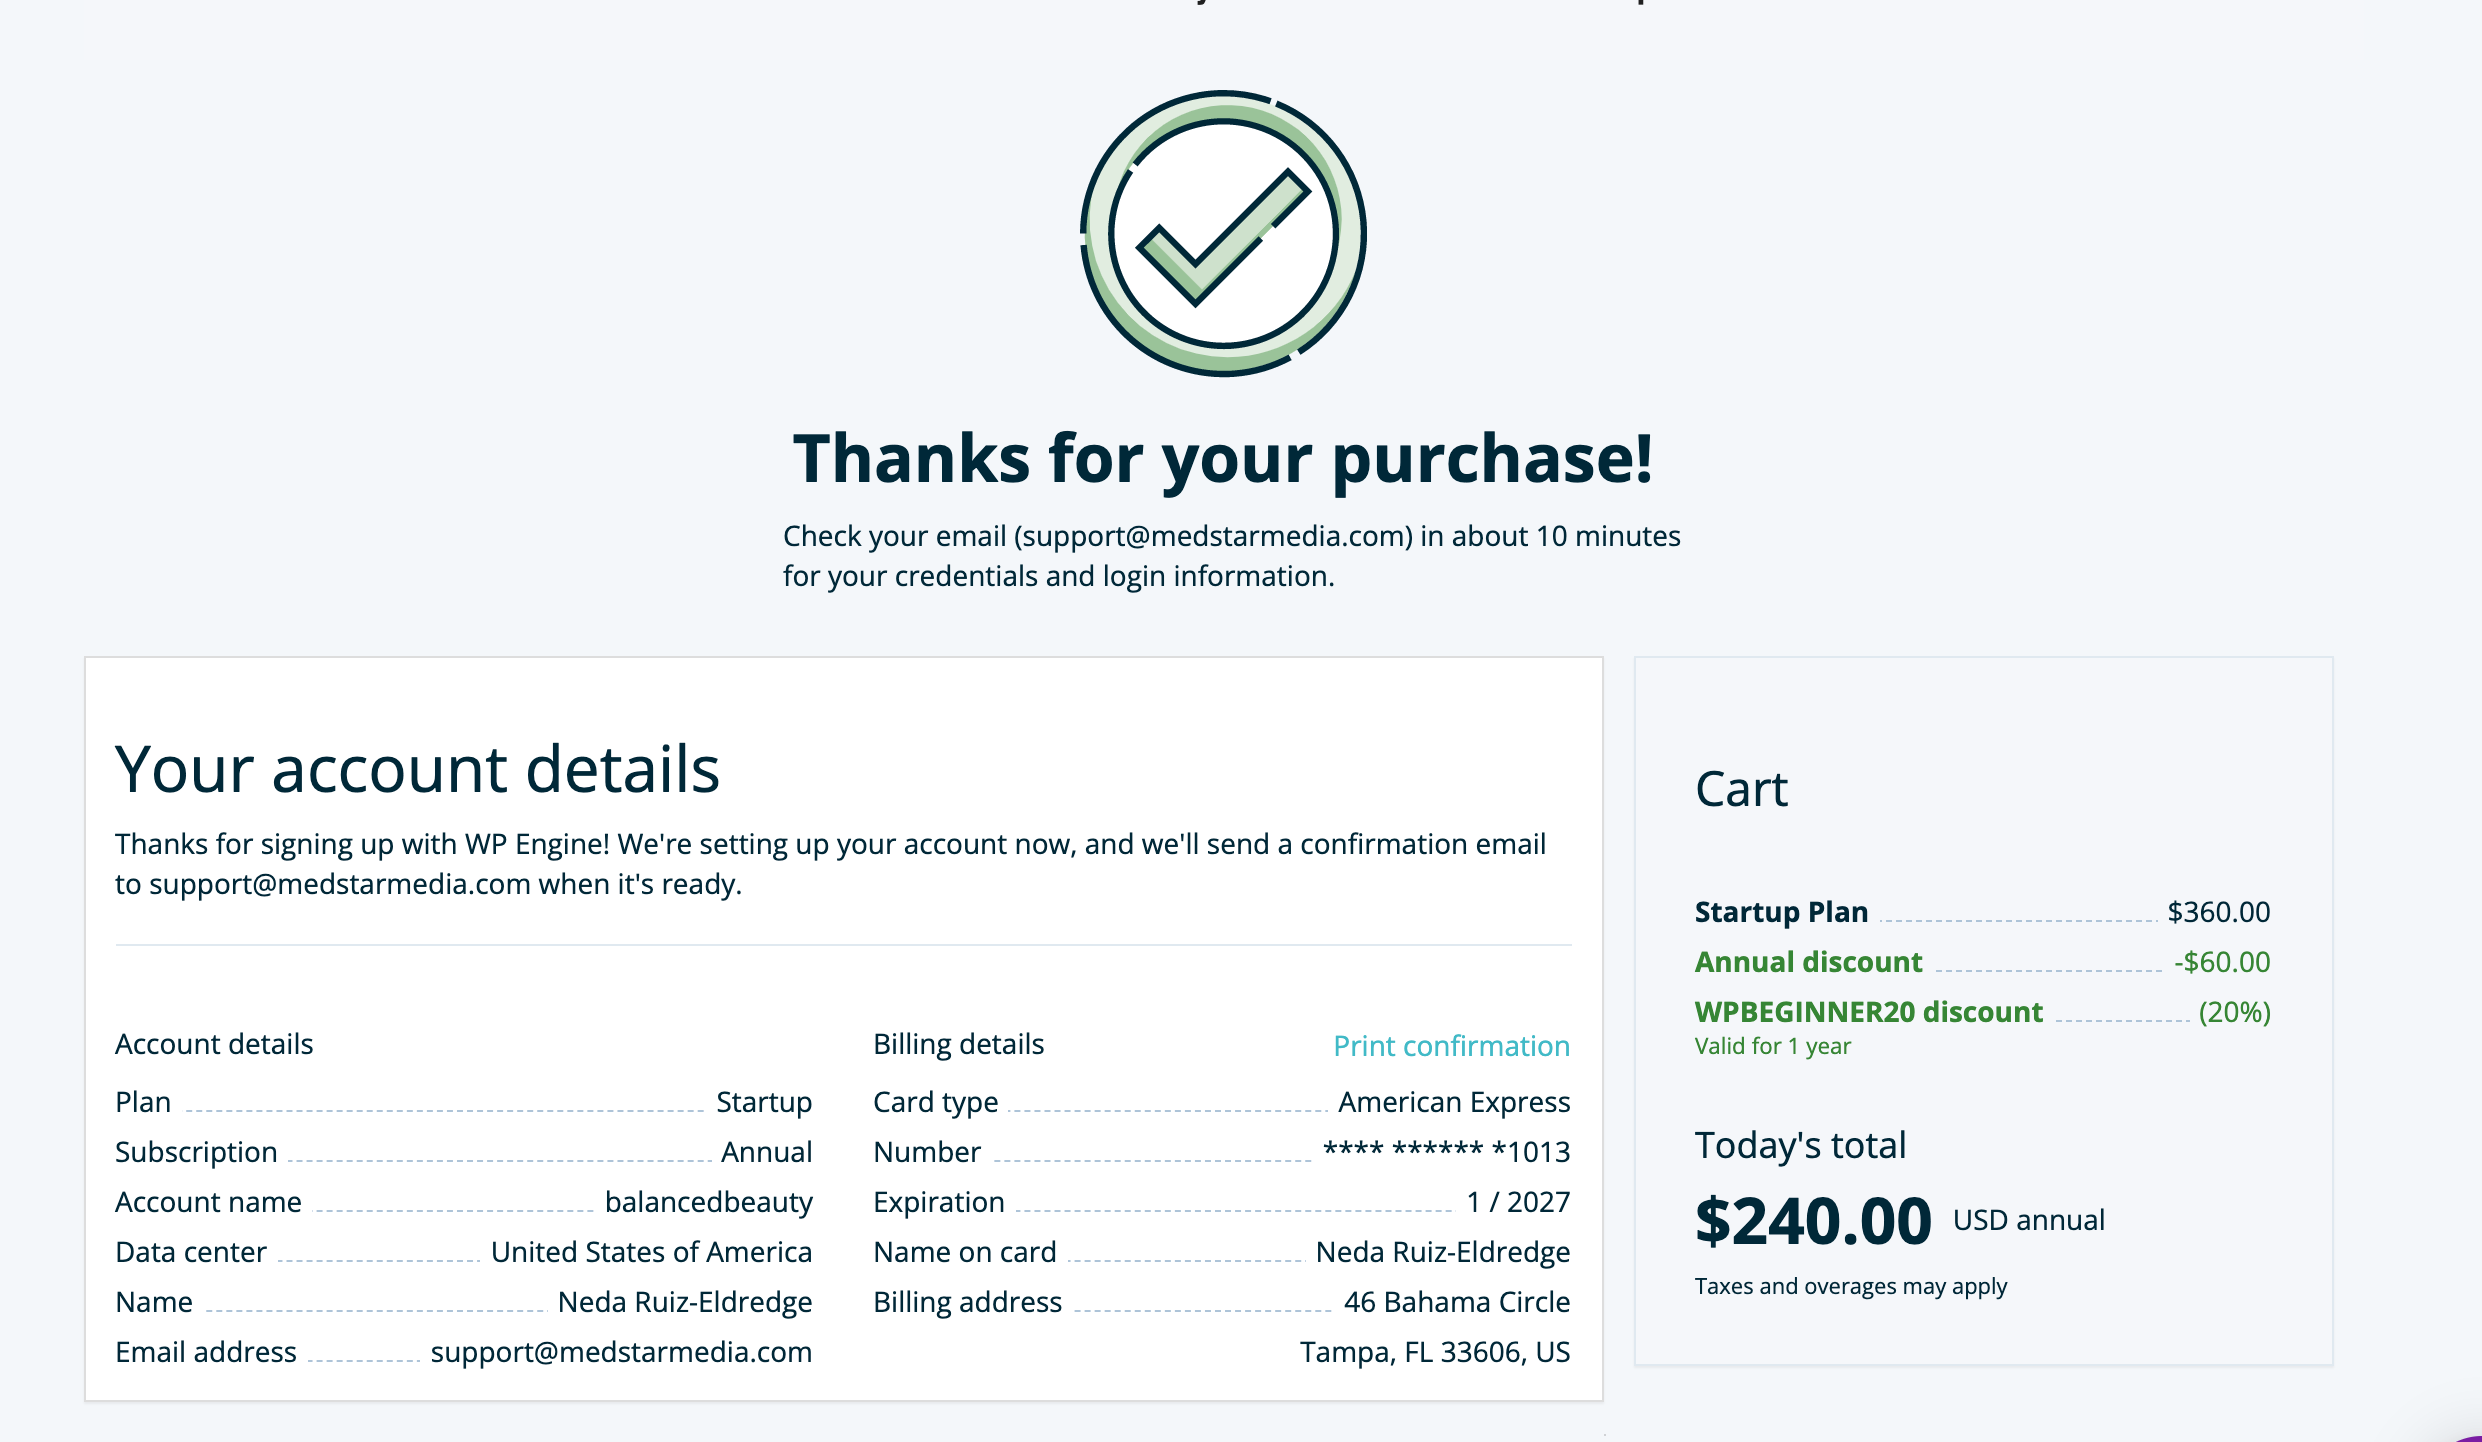Click the Startup Plan cart line
Viewport: 2482px width, 1442px height.
pos(1982,912)
